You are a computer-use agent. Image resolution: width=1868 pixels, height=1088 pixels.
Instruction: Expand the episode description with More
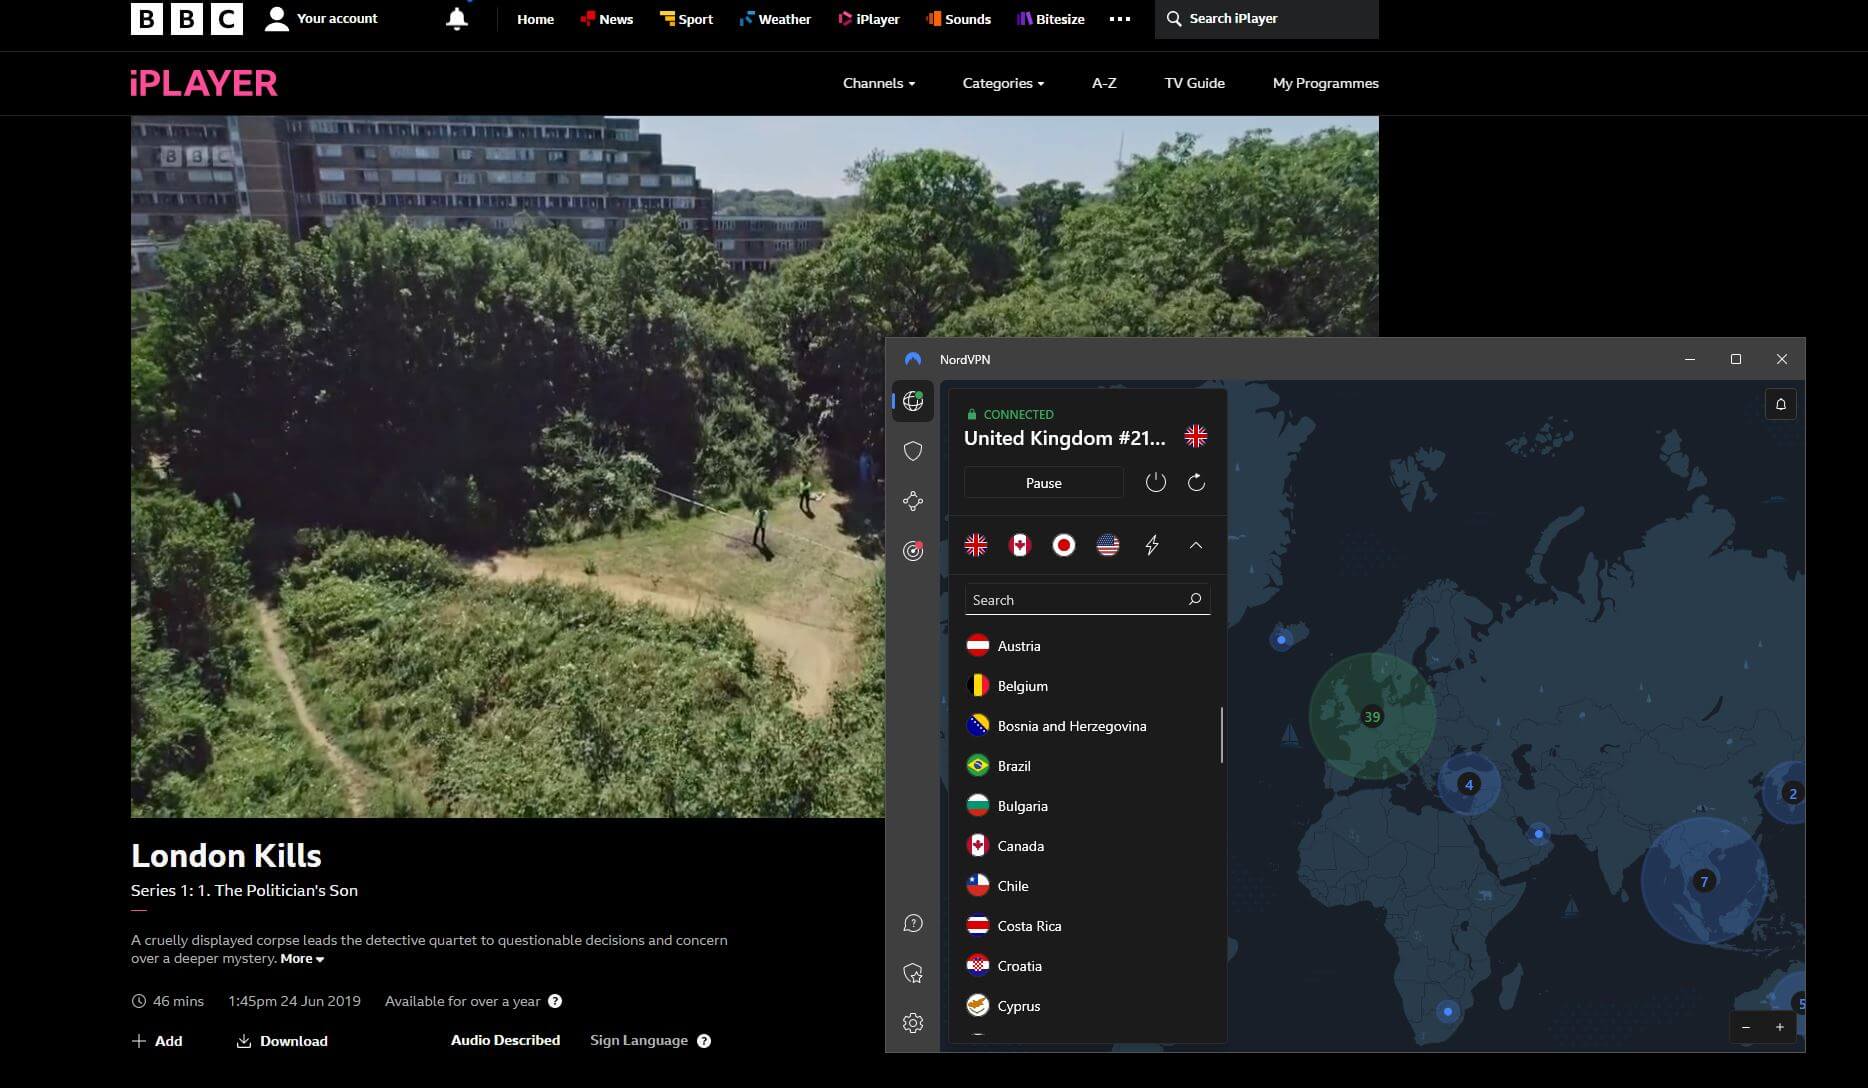pyautogui.click(x=302, y=958)
